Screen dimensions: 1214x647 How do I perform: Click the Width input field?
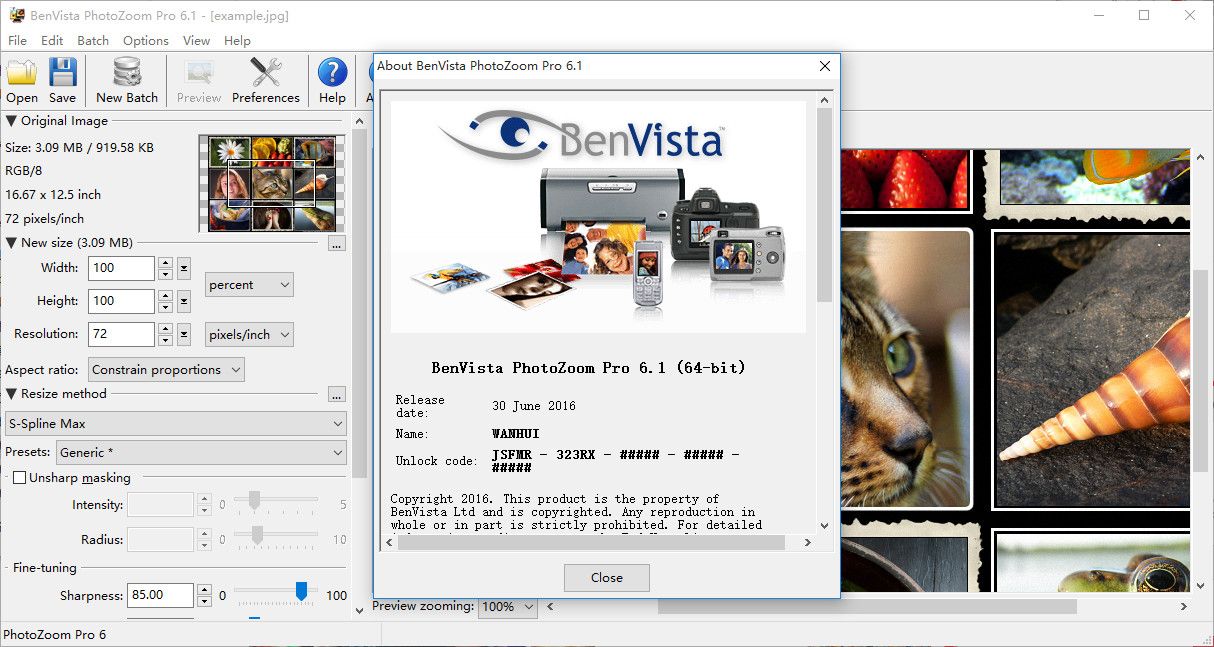(121, 268)
